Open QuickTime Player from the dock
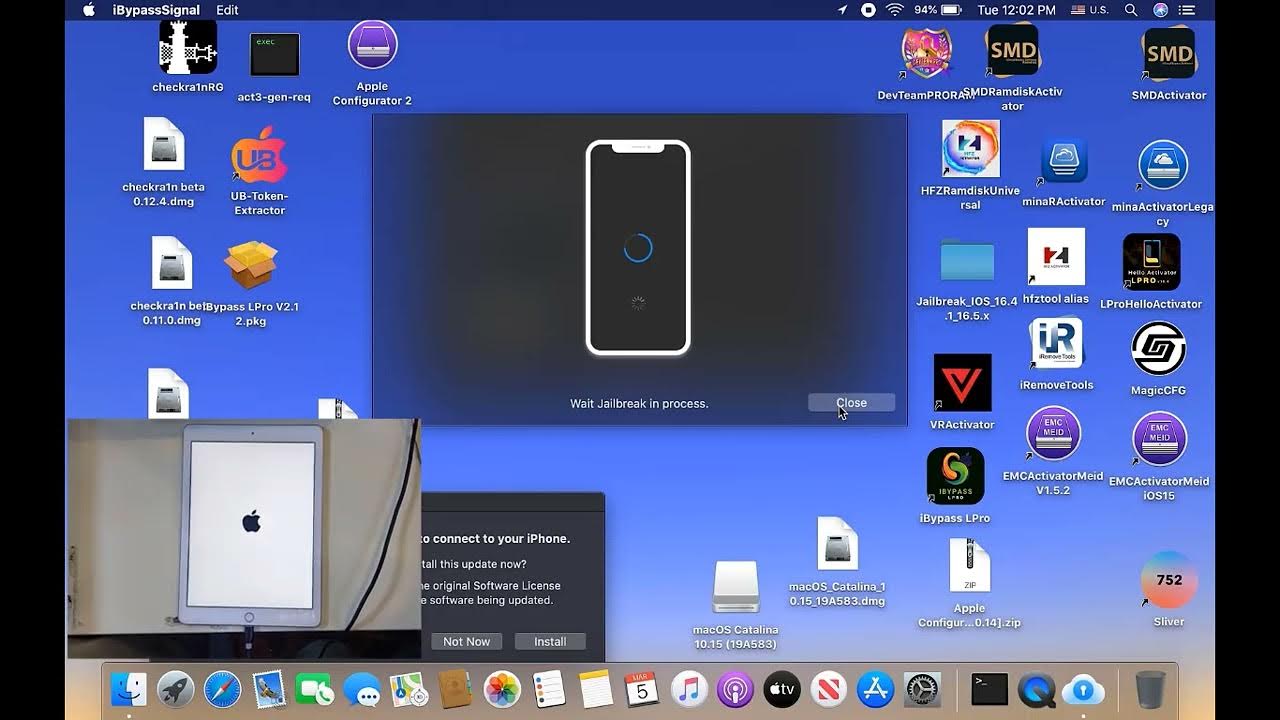This screenshot has width=1280, height=720. pyautogui.click(x=1037, y=690)
